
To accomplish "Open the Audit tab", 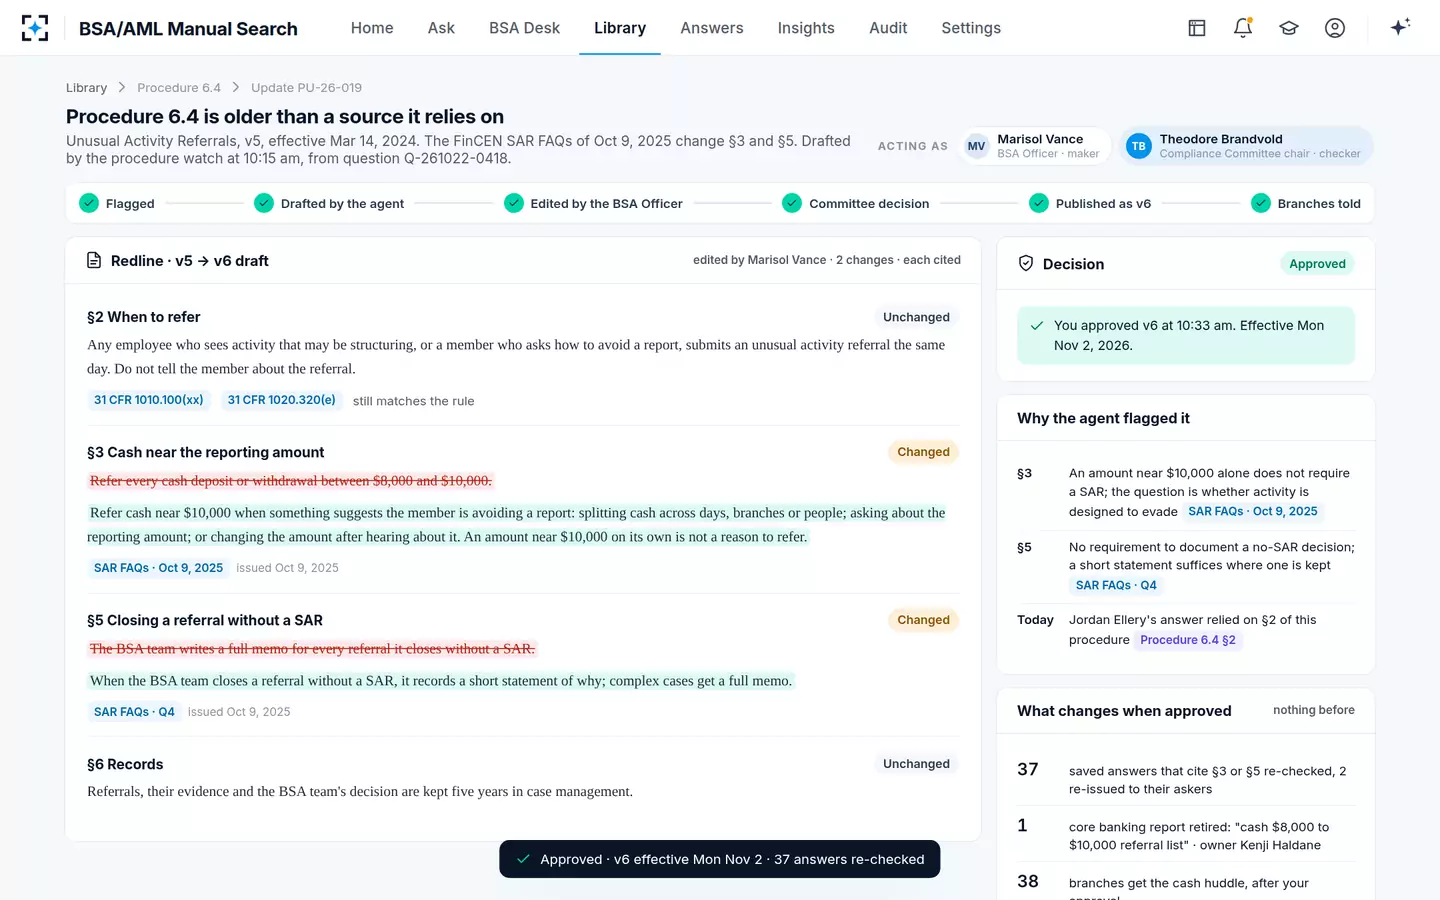I will [888, 28].
